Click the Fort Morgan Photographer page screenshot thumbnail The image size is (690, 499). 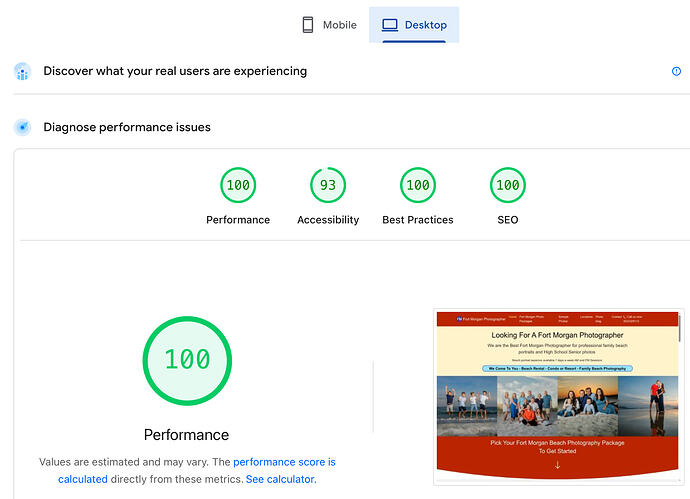pos(558,397)
